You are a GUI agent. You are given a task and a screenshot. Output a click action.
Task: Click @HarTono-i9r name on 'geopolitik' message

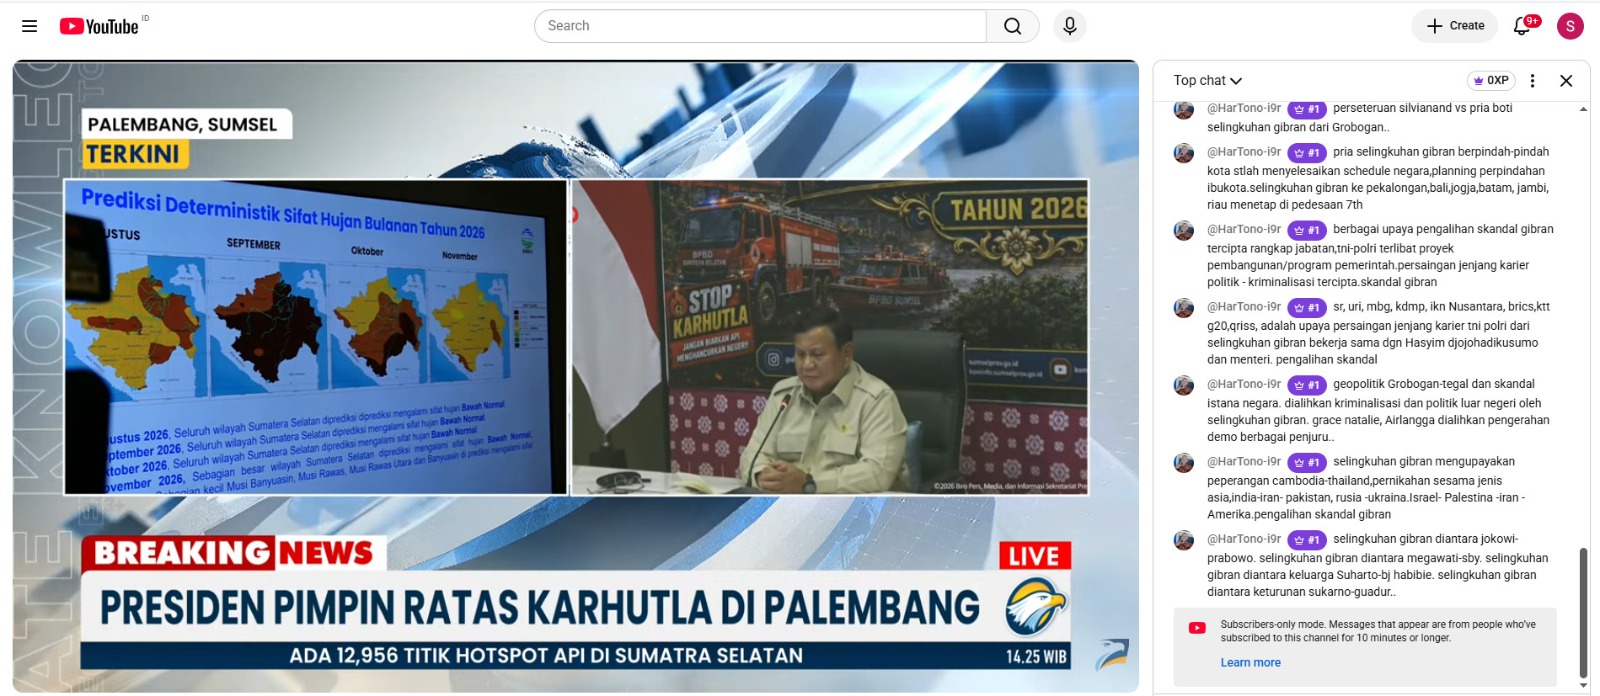(x=1244, y=384)
